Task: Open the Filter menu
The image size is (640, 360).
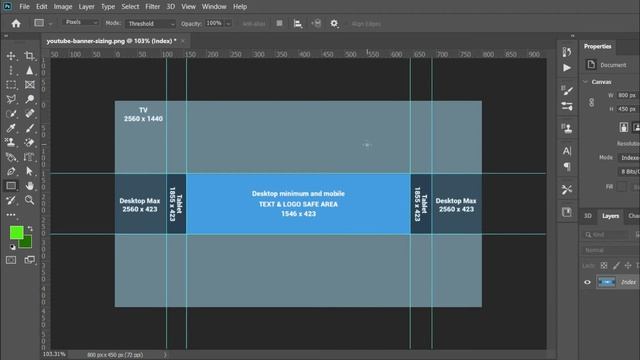Action: [153, 7]
